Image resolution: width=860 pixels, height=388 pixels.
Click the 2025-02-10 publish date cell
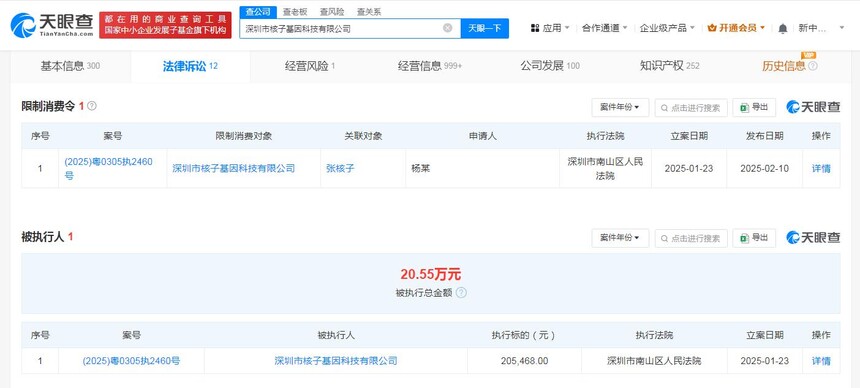pyautogui.click(x=765, y=168)
